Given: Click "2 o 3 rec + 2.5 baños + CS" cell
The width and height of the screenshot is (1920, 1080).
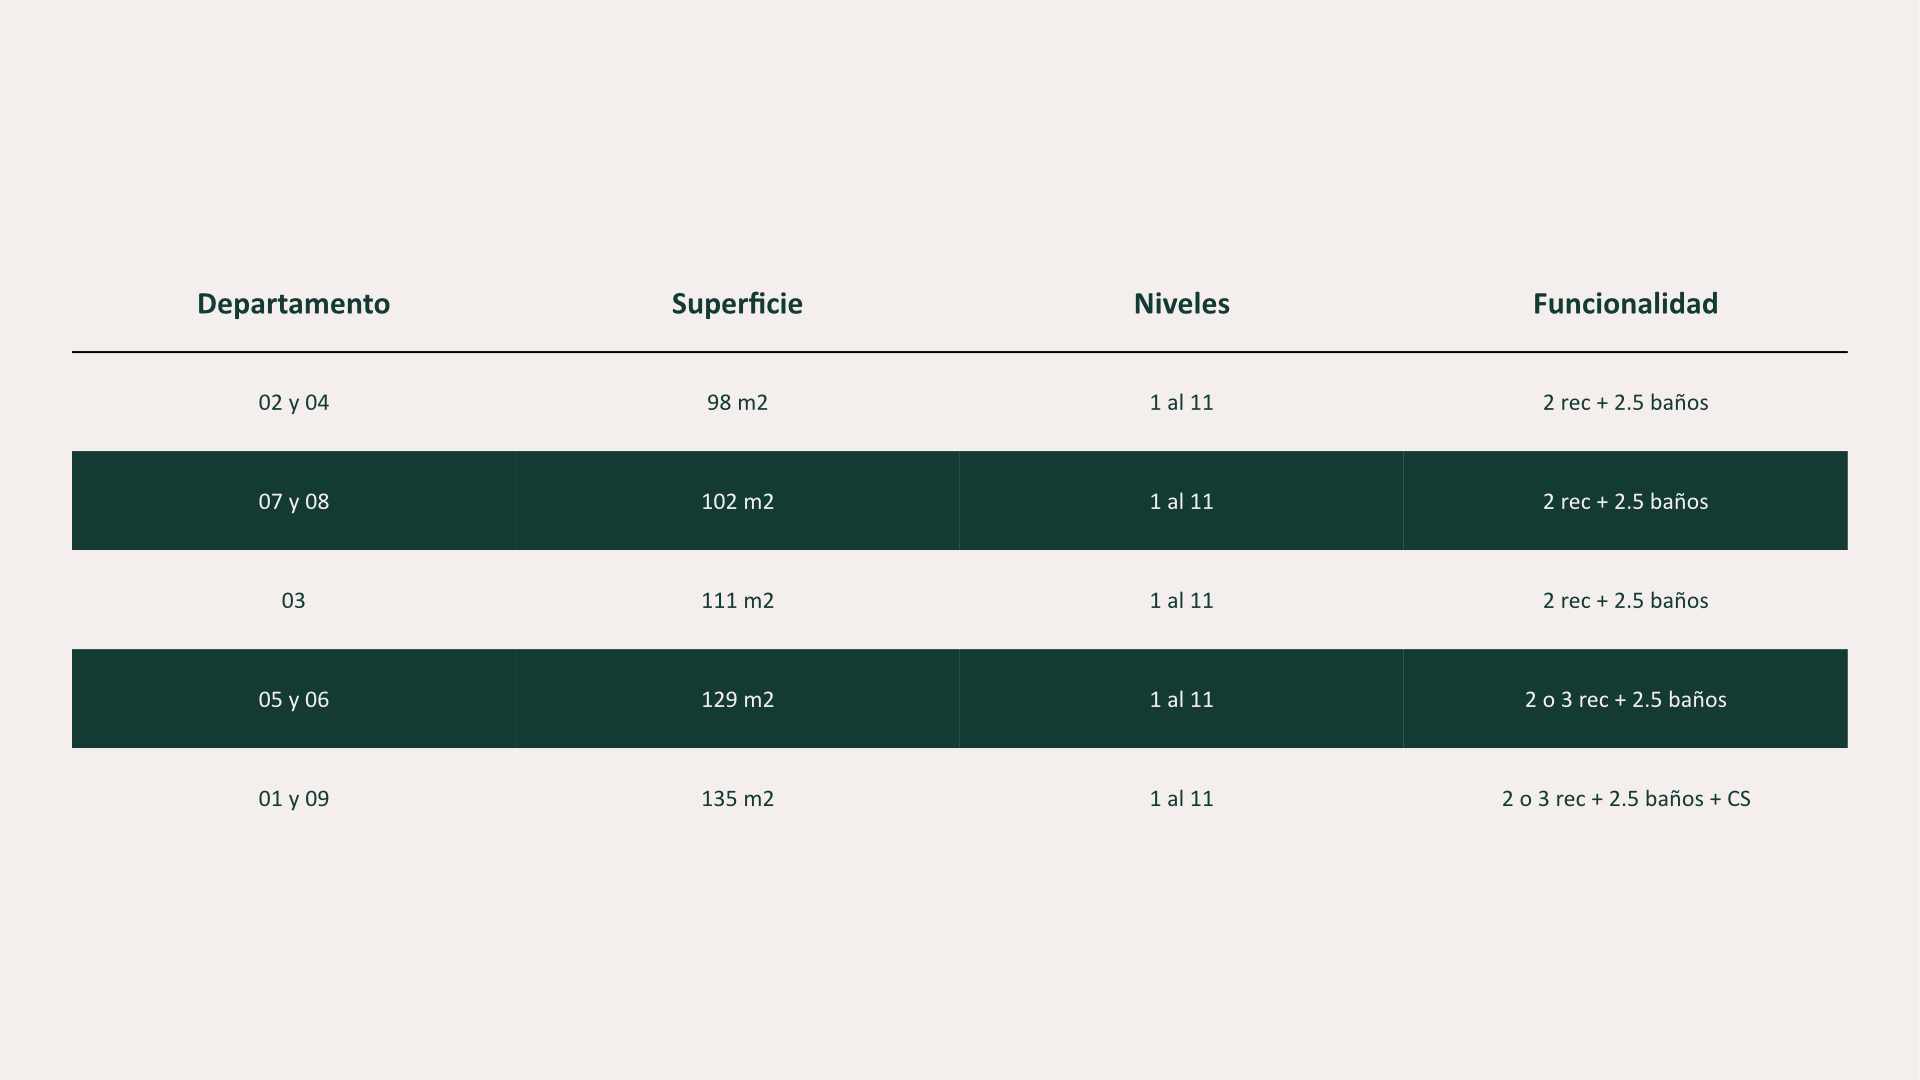Looking at the screenshot, I should point(1625,798).
